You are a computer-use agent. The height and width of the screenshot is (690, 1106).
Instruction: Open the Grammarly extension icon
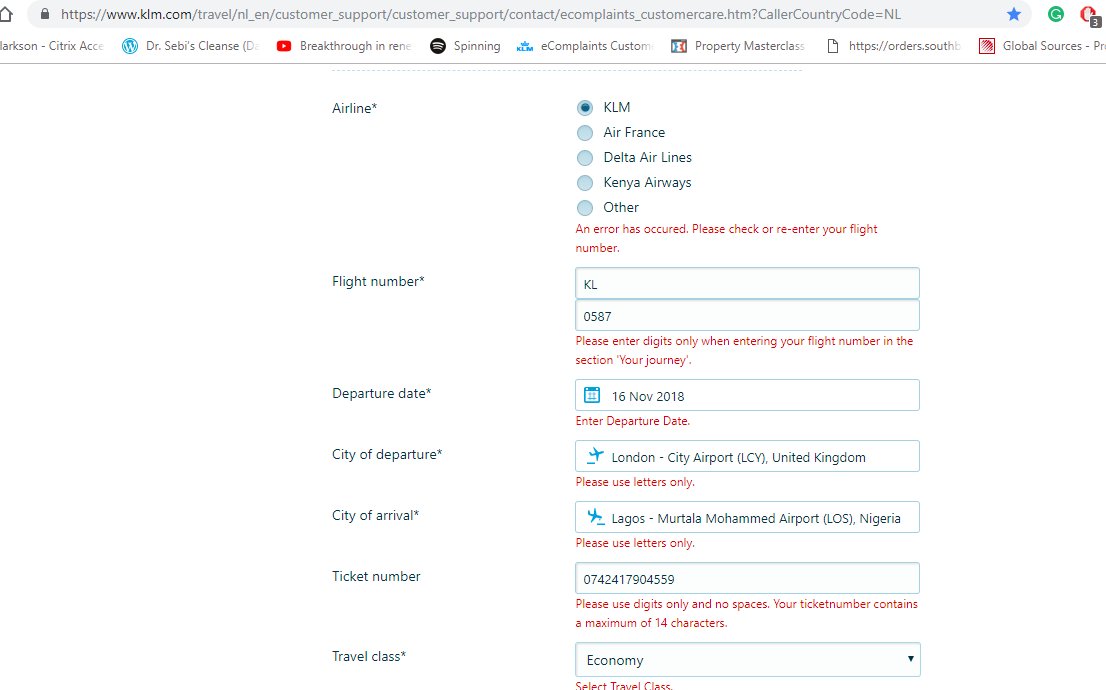(x=1055, y=14)
